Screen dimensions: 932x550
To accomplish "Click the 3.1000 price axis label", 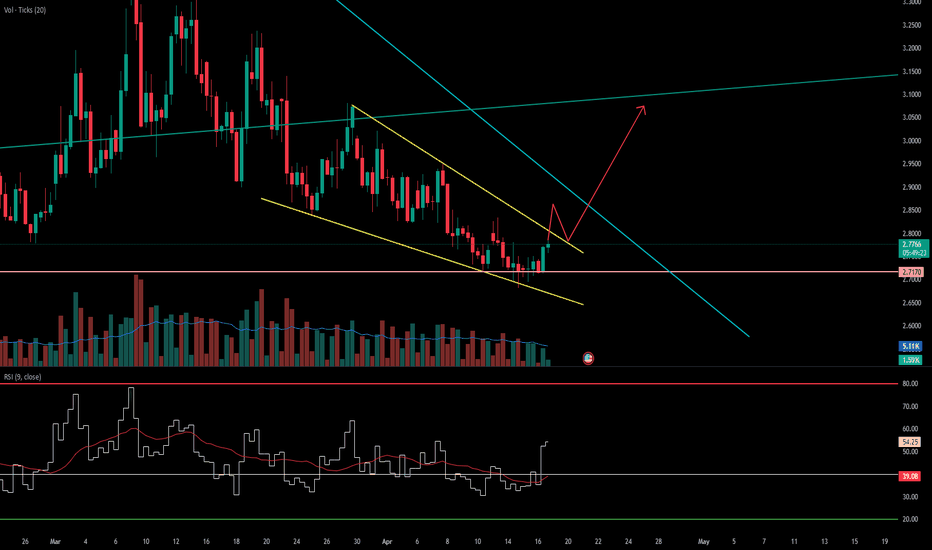I will coord(912,95).
